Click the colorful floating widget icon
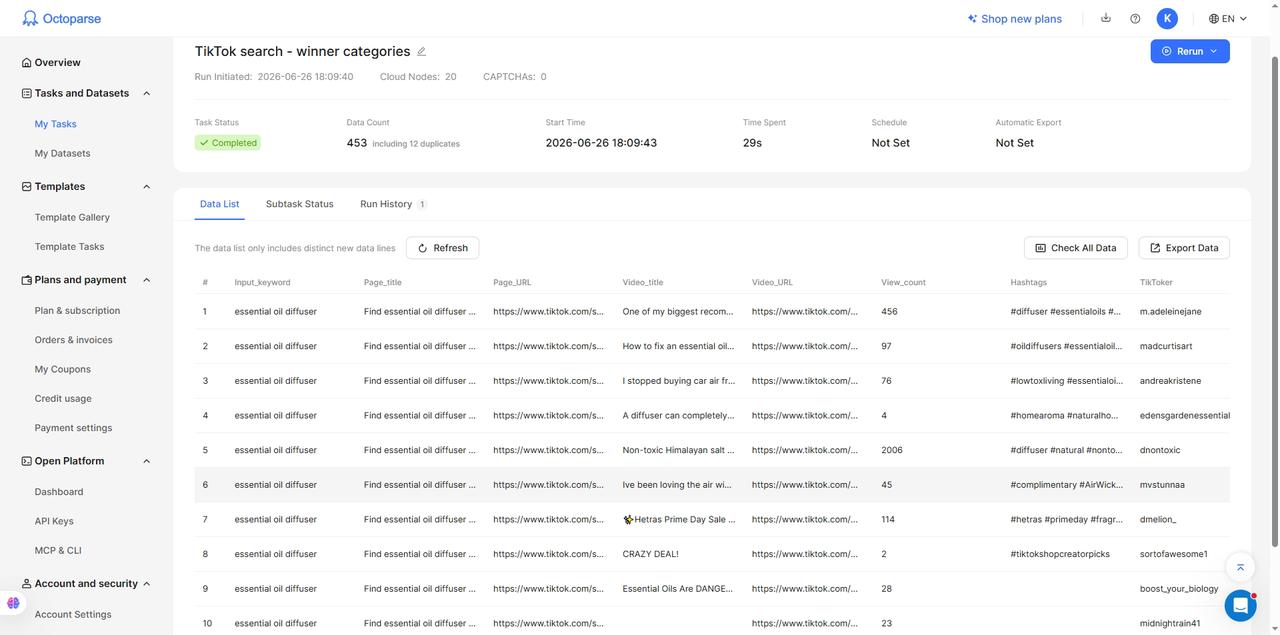 click(13, 603)
